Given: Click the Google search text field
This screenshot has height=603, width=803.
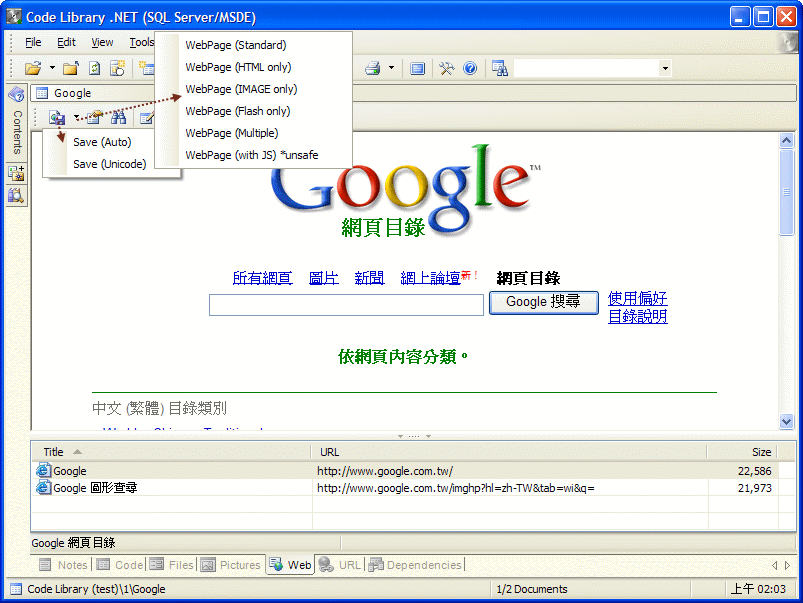Looking at the screenshot, I should tap(346, 305).
